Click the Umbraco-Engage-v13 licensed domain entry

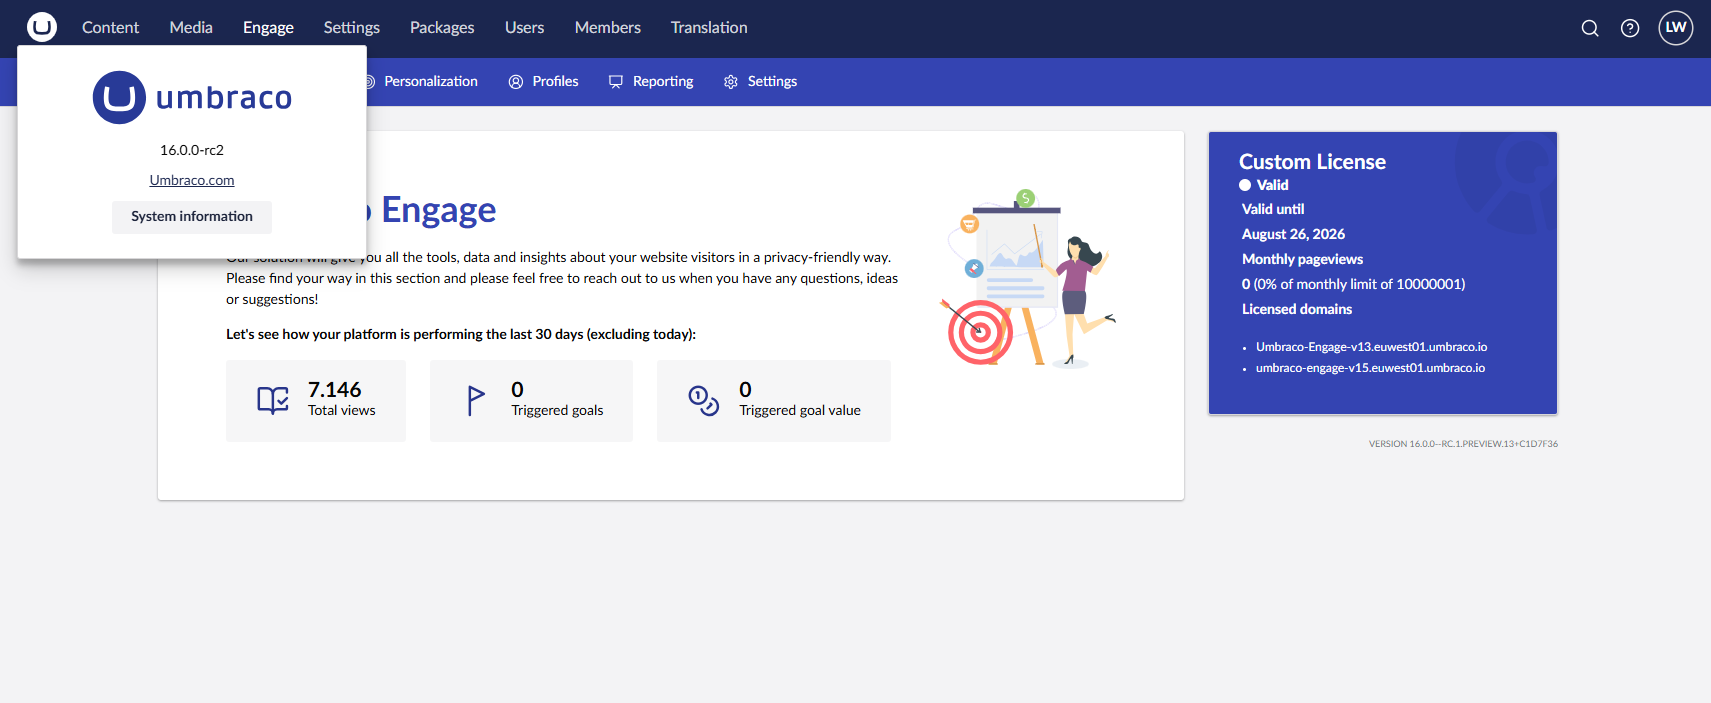(1371, 347)
